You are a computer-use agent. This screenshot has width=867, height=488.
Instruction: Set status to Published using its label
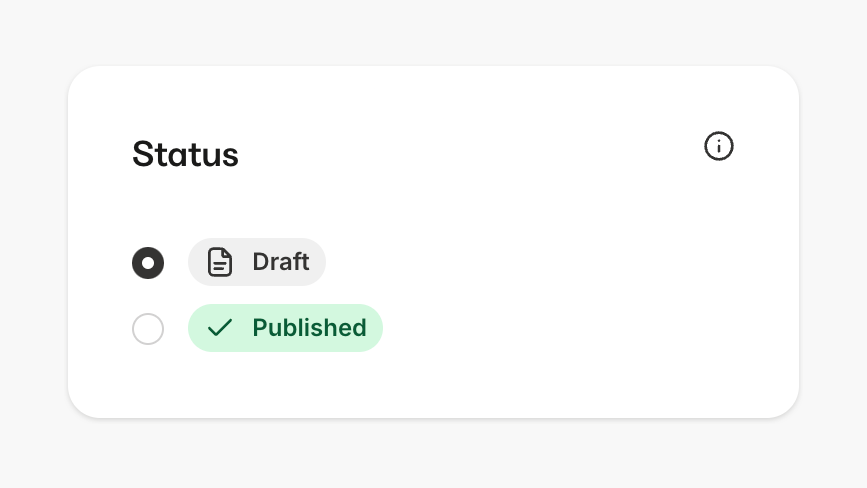309,328
